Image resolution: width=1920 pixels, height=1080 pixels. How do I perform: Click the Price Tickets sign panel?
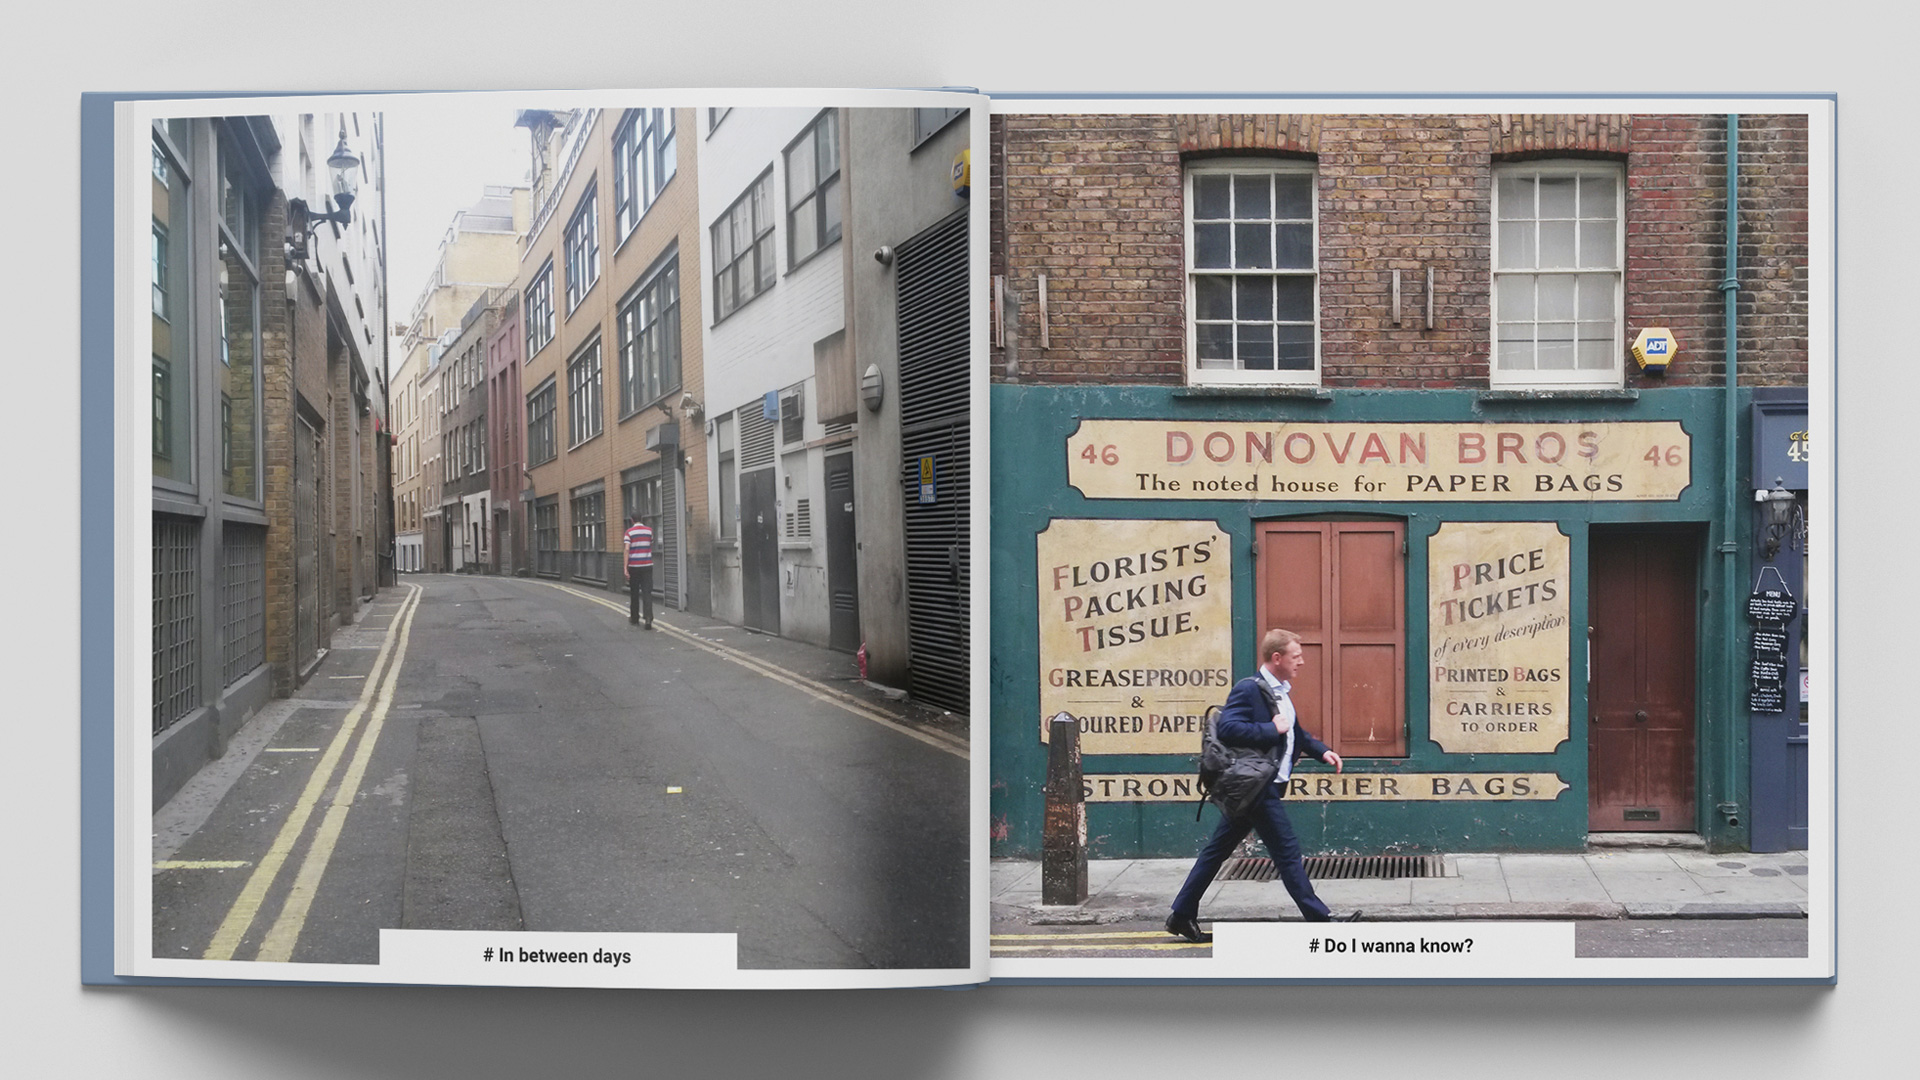[1498, 636]
